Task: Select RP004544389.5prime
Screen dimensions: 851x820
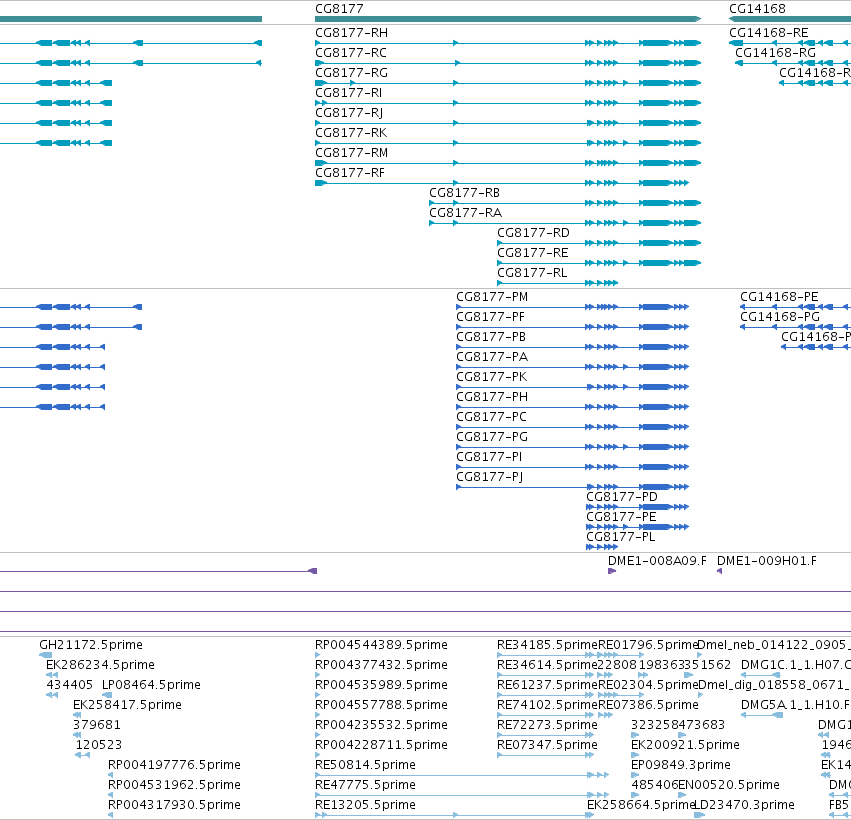Action: click(381, 645)
